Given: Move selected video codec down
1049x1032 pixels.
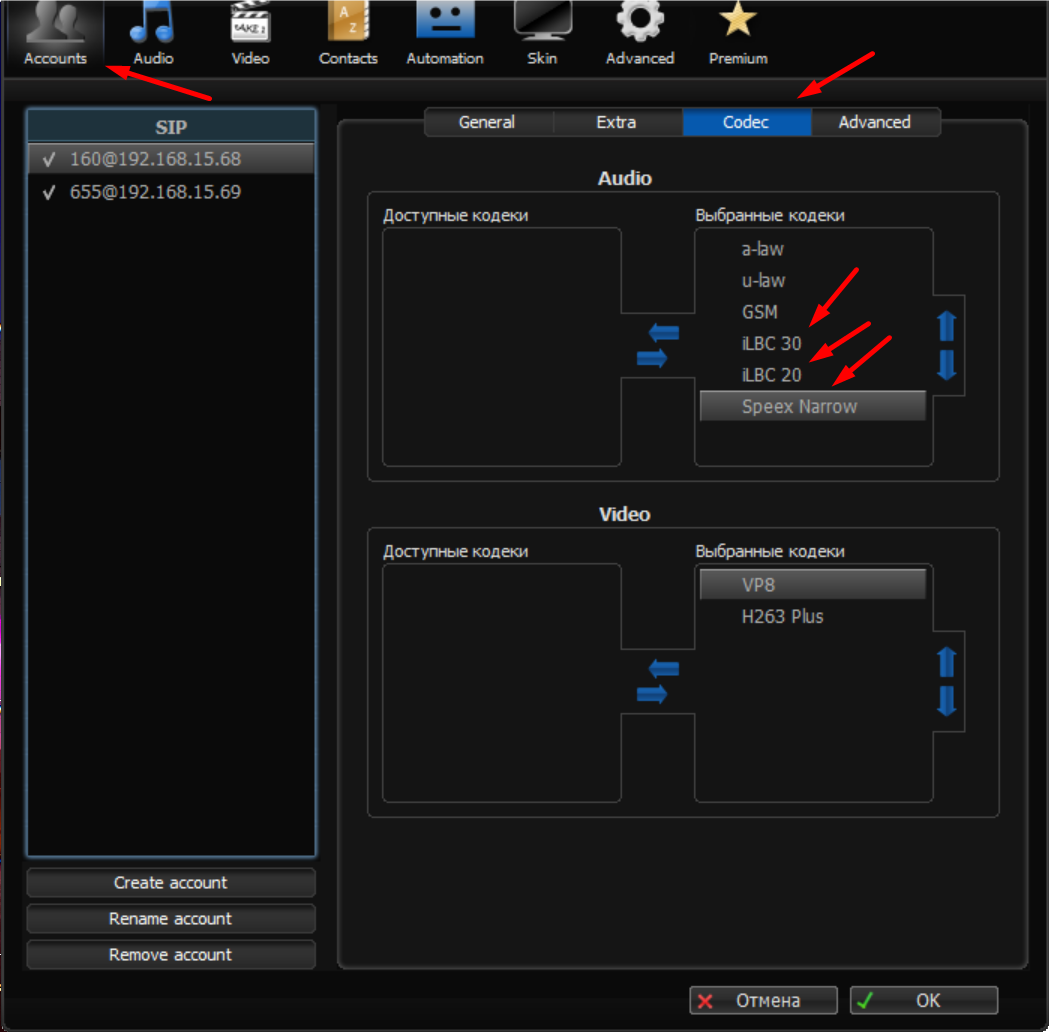Looking at the screenshot, I should [947, 700].
